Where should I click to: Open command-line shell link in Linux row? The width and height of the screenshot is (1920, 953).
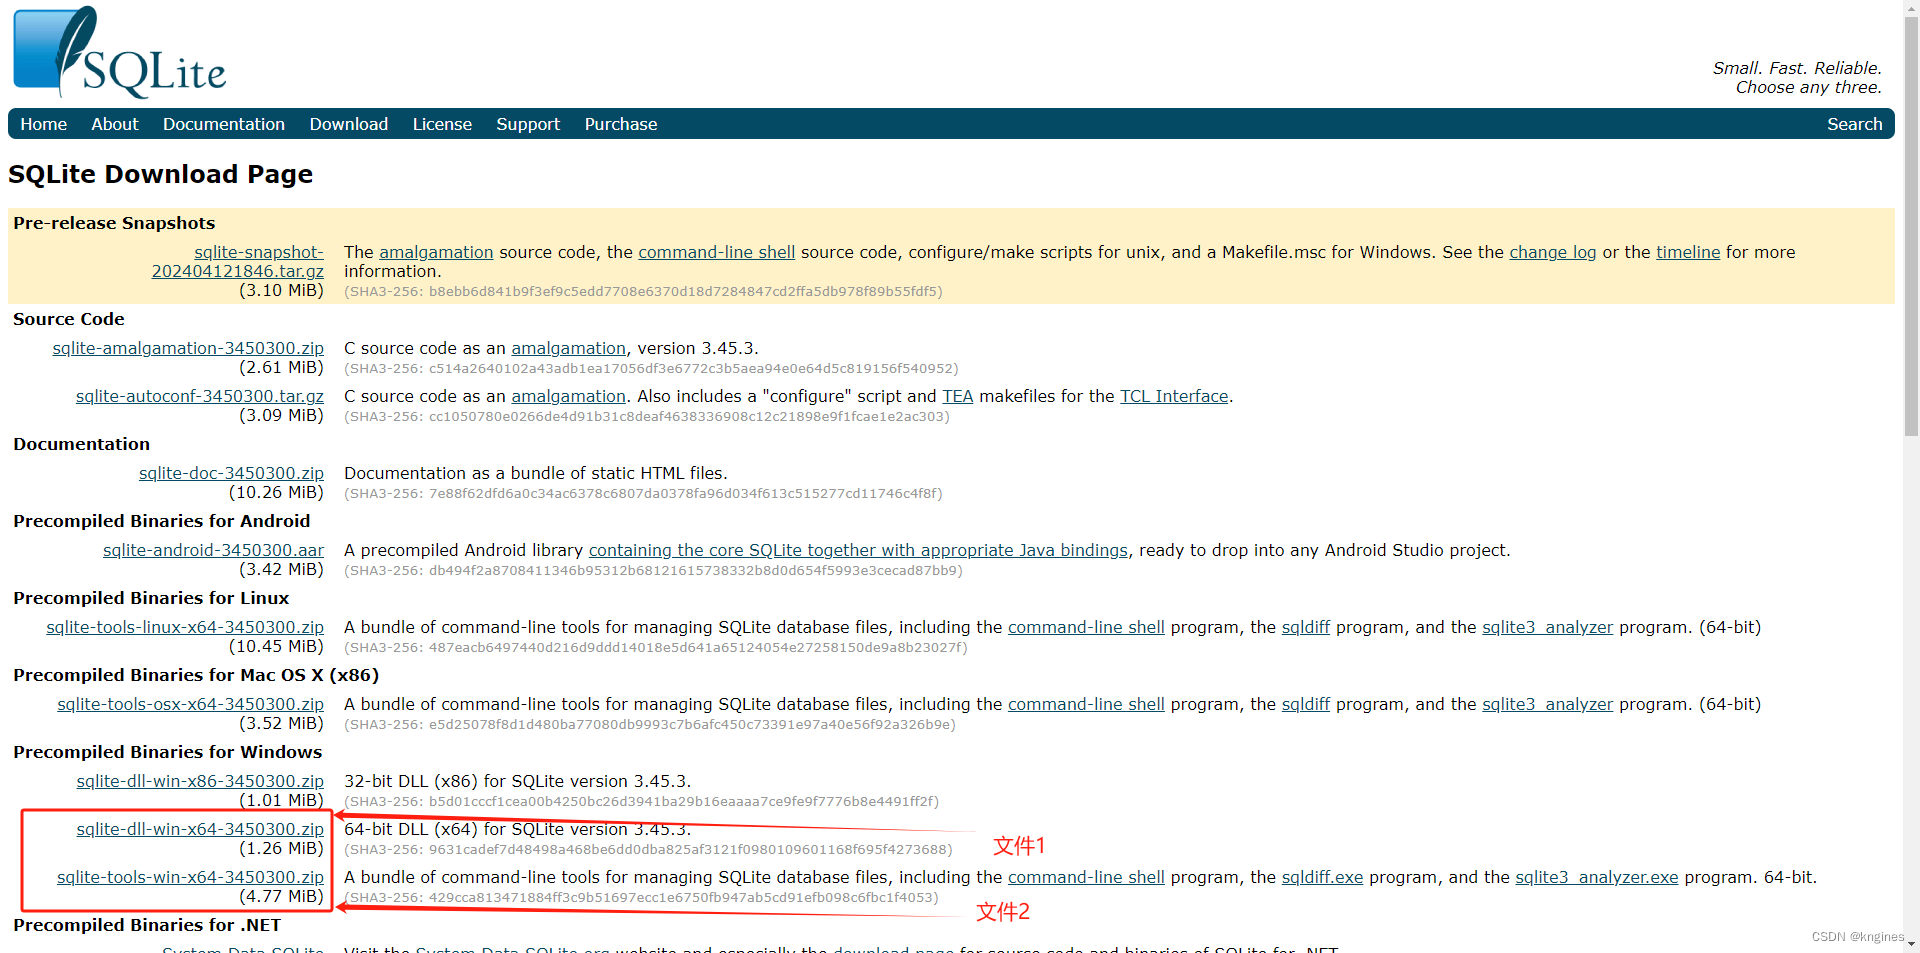click(1086, 627)
